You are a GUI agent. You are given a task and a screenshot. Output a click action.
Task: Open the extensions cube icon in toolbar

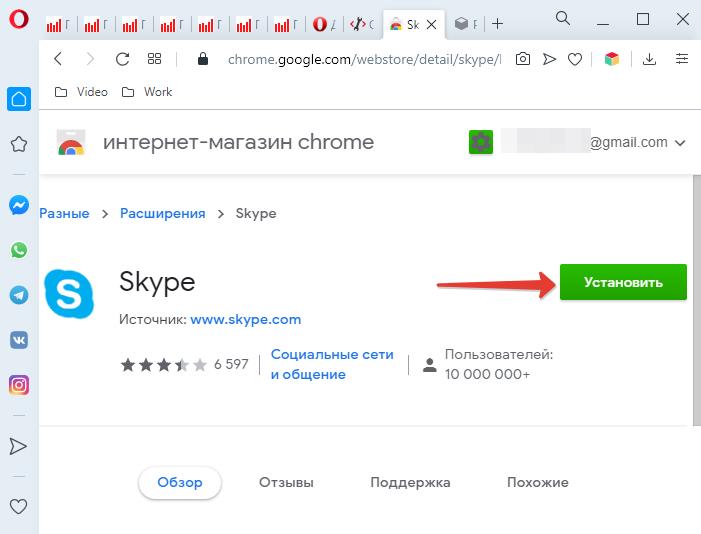[612, 59]
